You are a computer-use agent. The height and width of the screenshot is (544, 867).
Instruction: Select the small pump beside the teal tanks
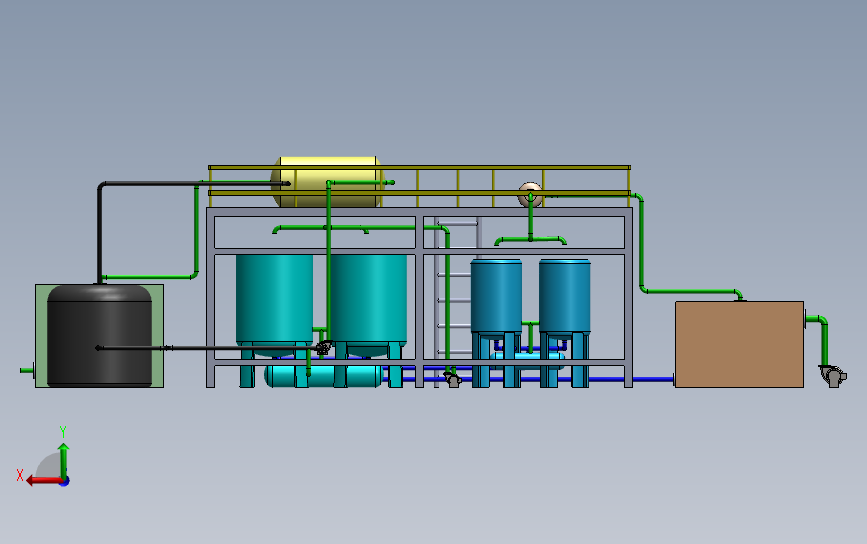(x=323, y=347)
